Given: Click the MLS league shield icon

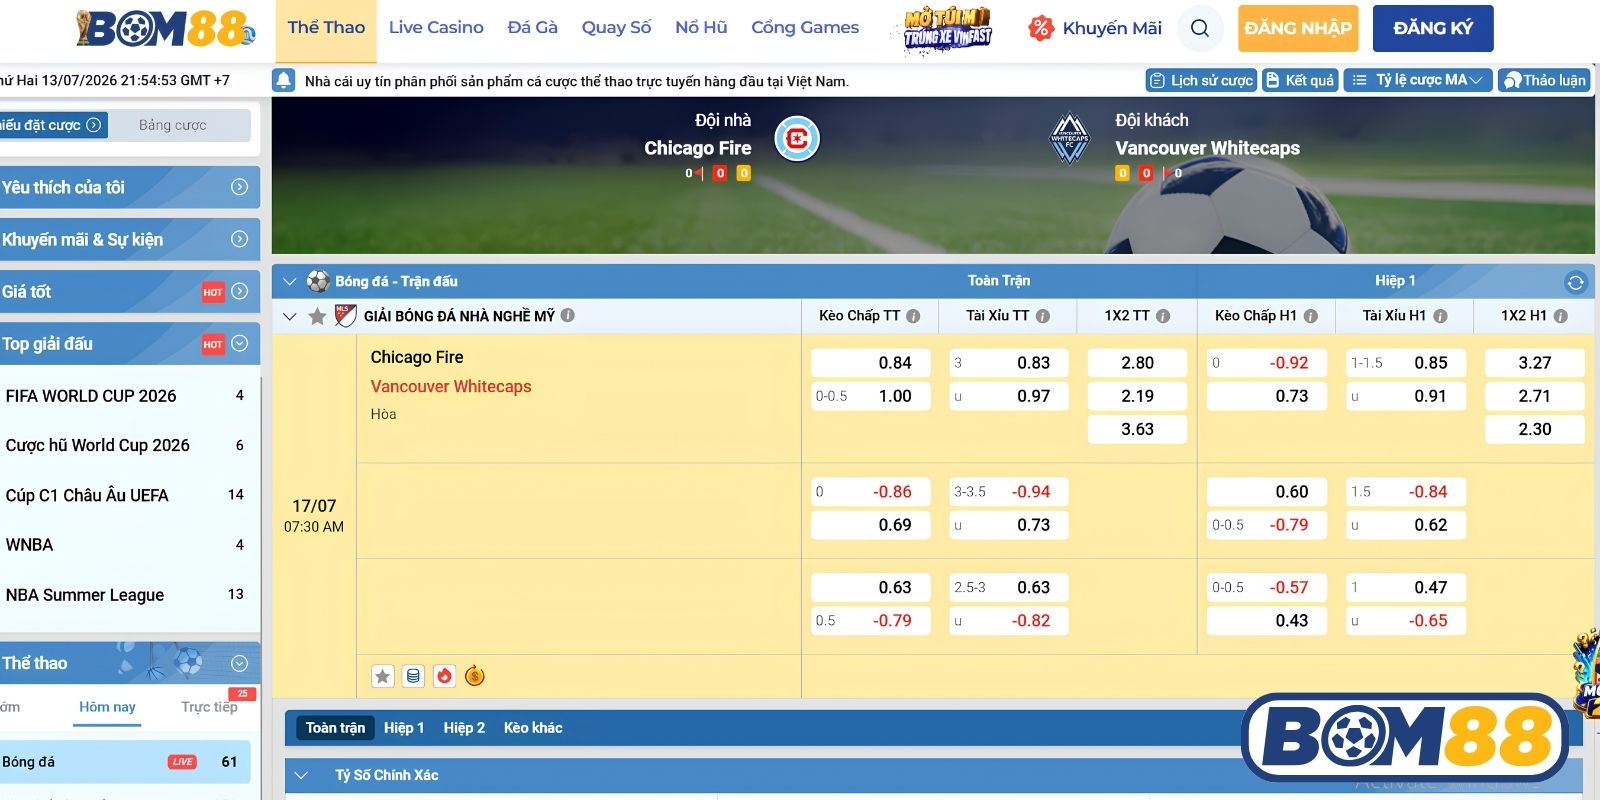Looking at the screenshot, I should point(345,316).
